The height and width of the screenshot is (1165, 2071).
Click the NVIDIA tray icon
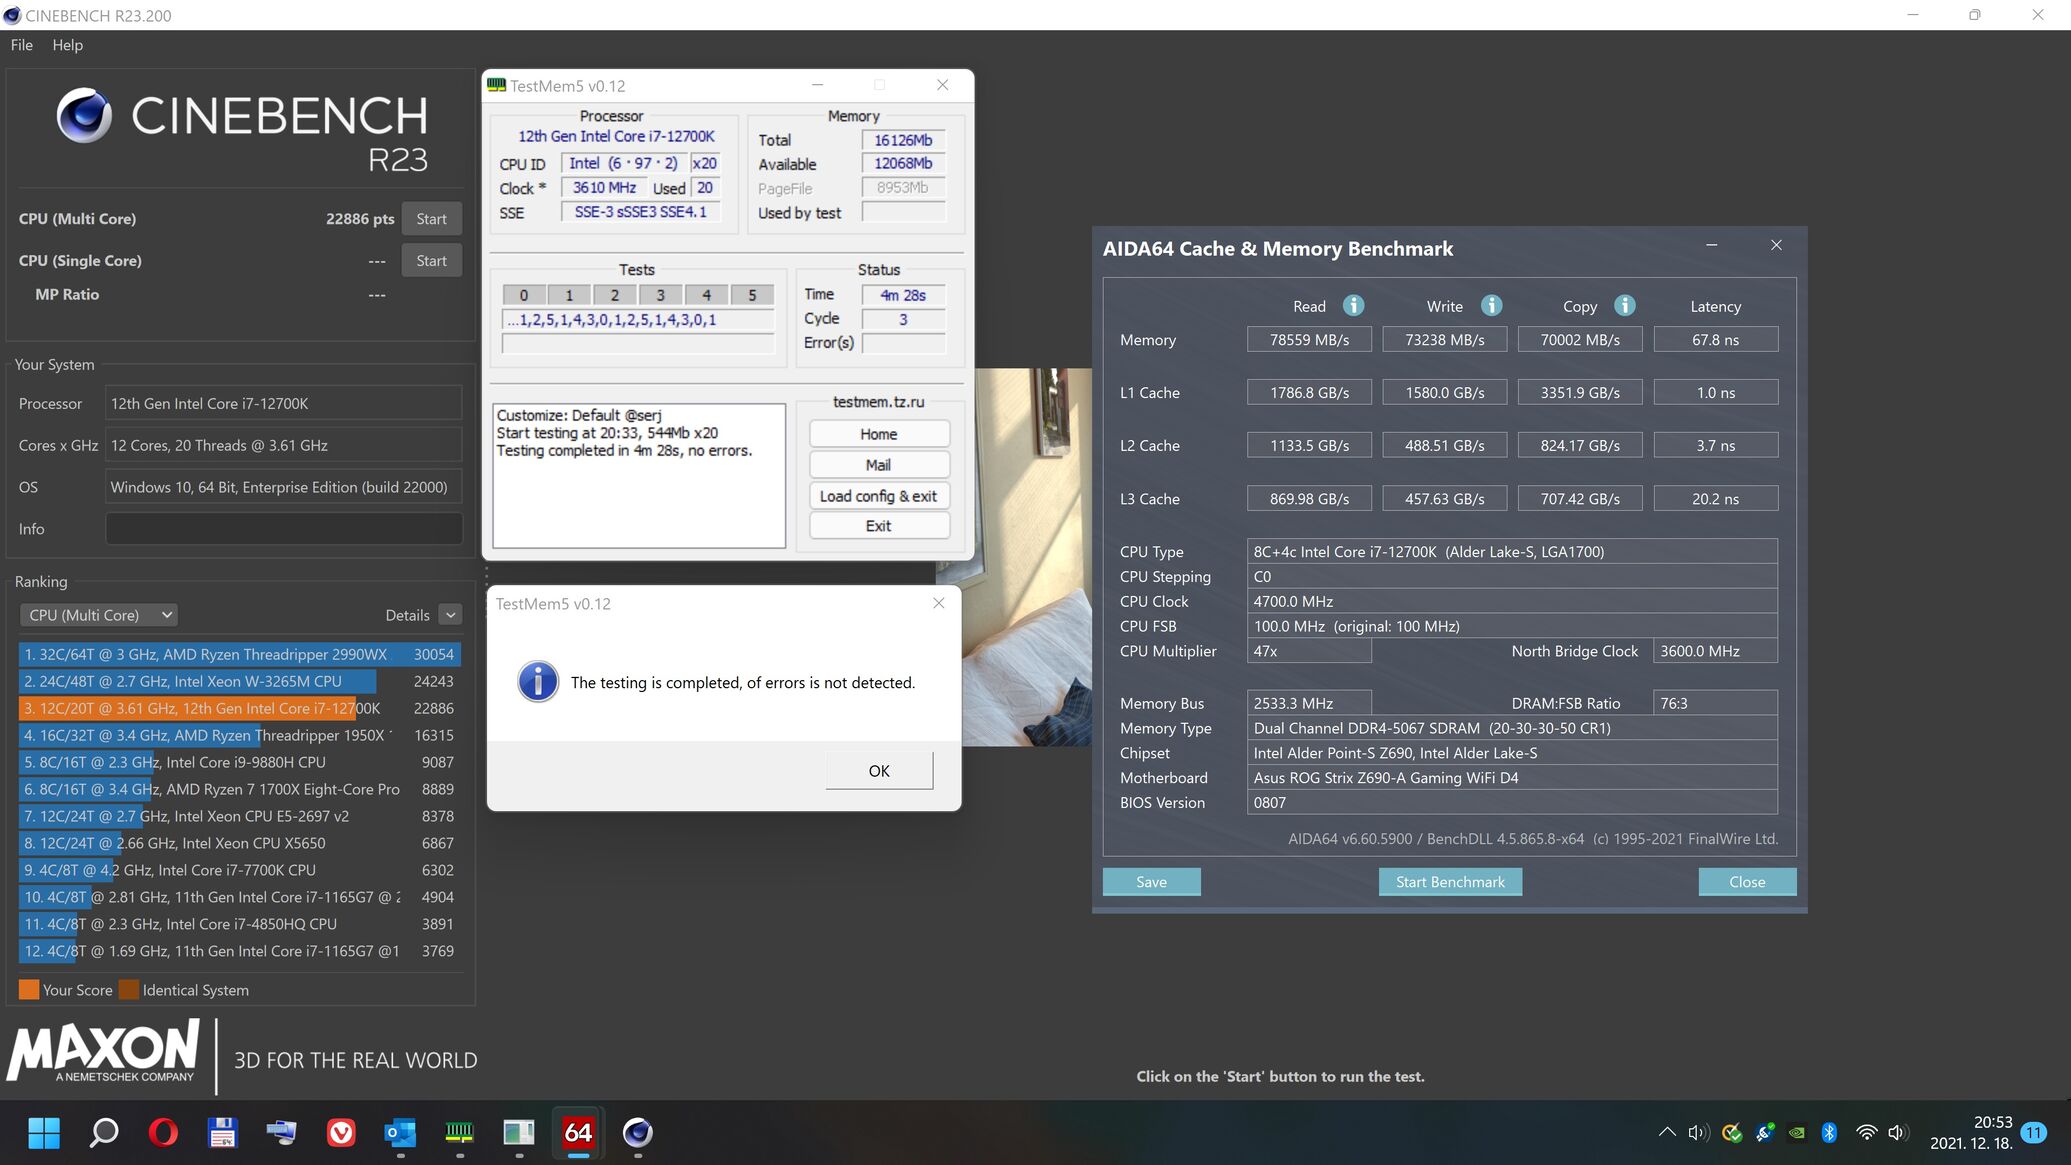(x=1798, y=1133)
